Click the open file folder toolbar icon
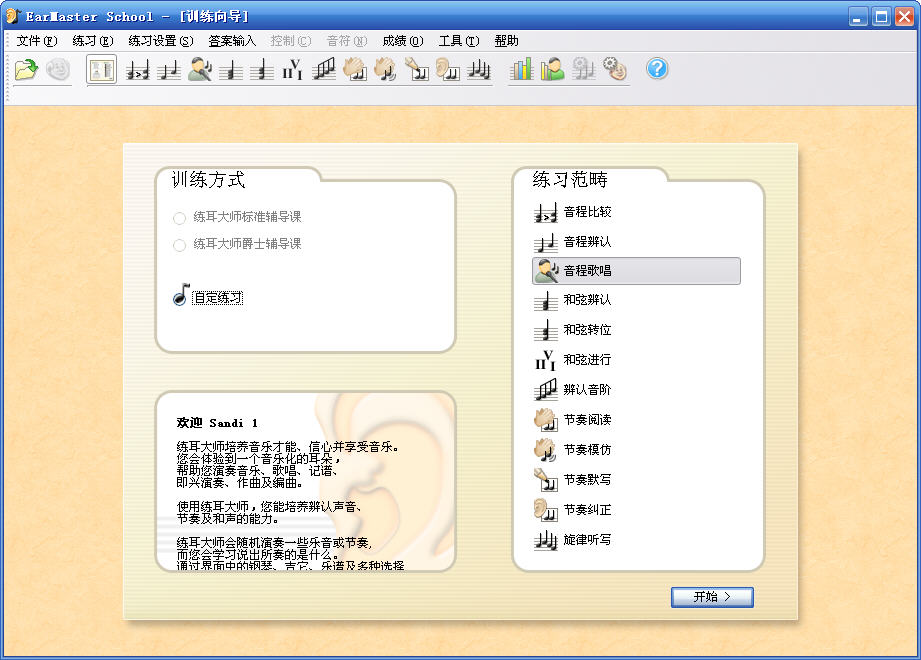This screenshot has height=660, width=921. (26, 69)
